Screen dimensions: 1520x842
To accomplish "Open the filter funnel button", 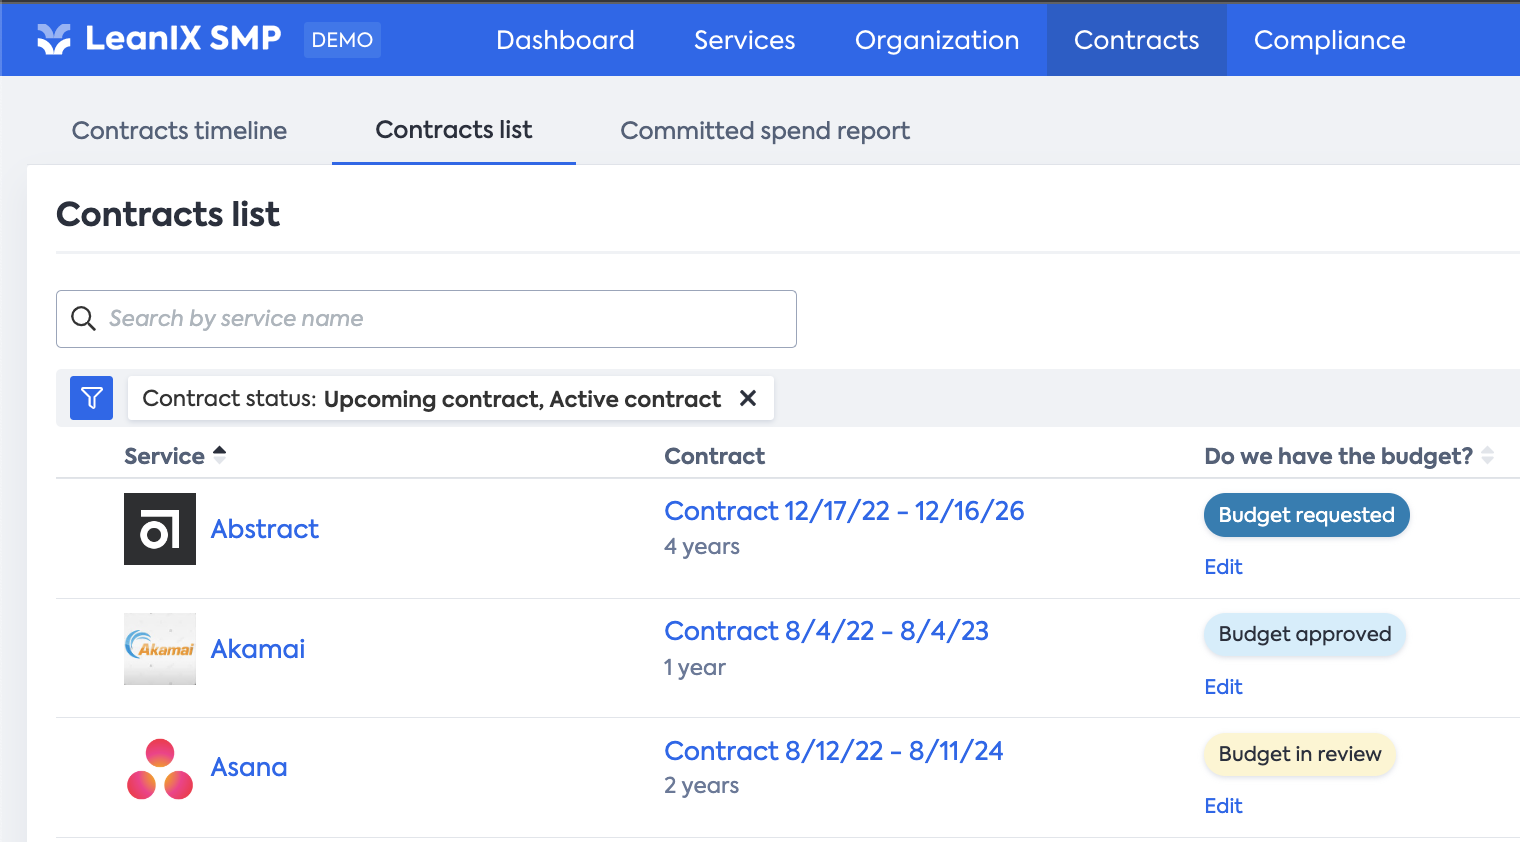I will click(91, 398).
